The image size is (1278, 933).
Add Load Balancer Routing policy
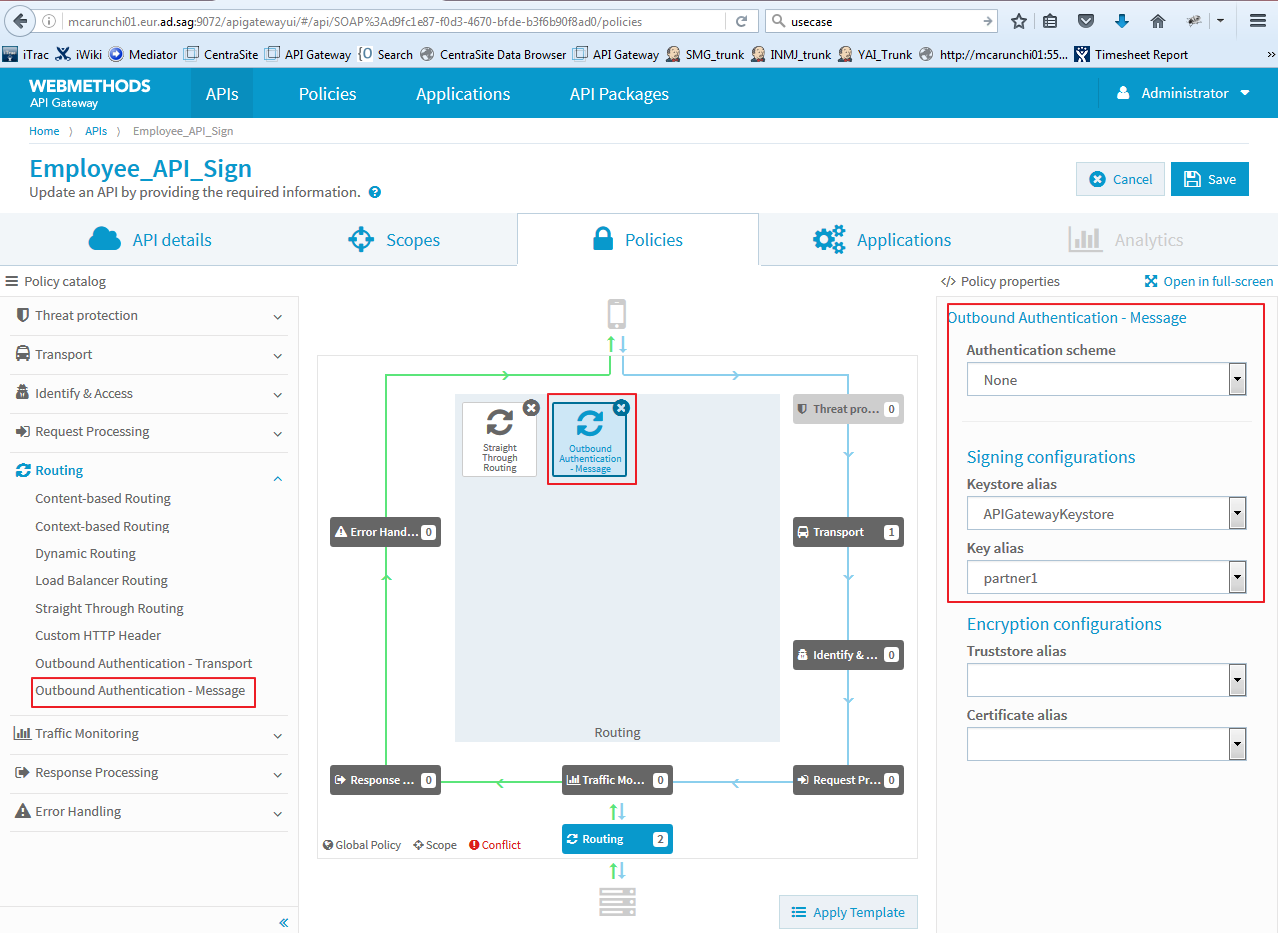click(101, 580)
